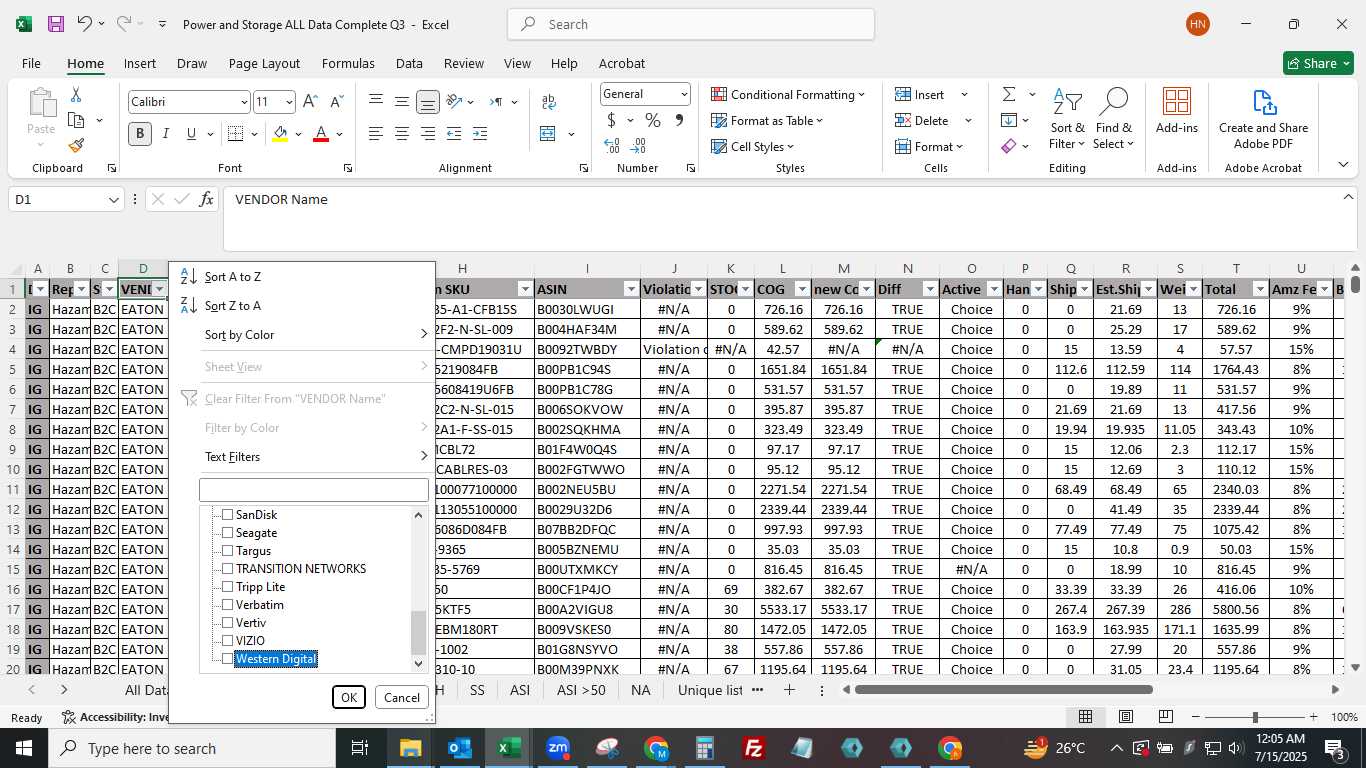
Task: Check the Vertiv filter checkbox
Action: pos(227,623)
